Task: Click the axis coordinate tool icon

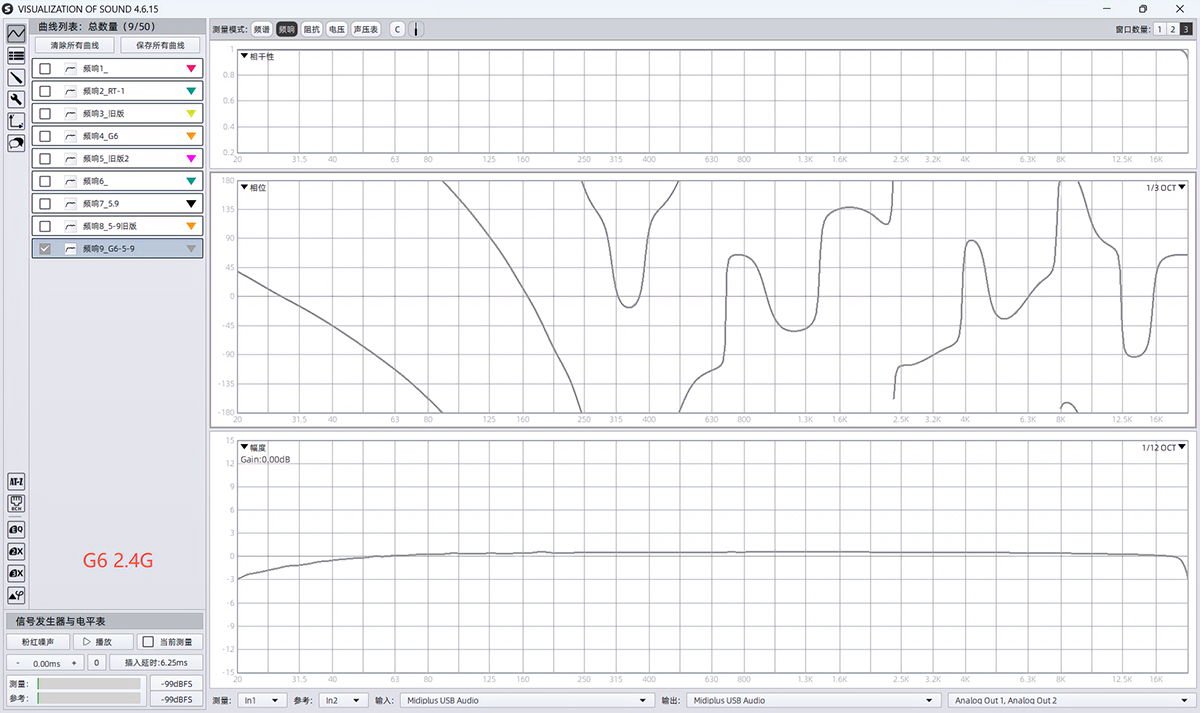Action: [x=16, y=121]
